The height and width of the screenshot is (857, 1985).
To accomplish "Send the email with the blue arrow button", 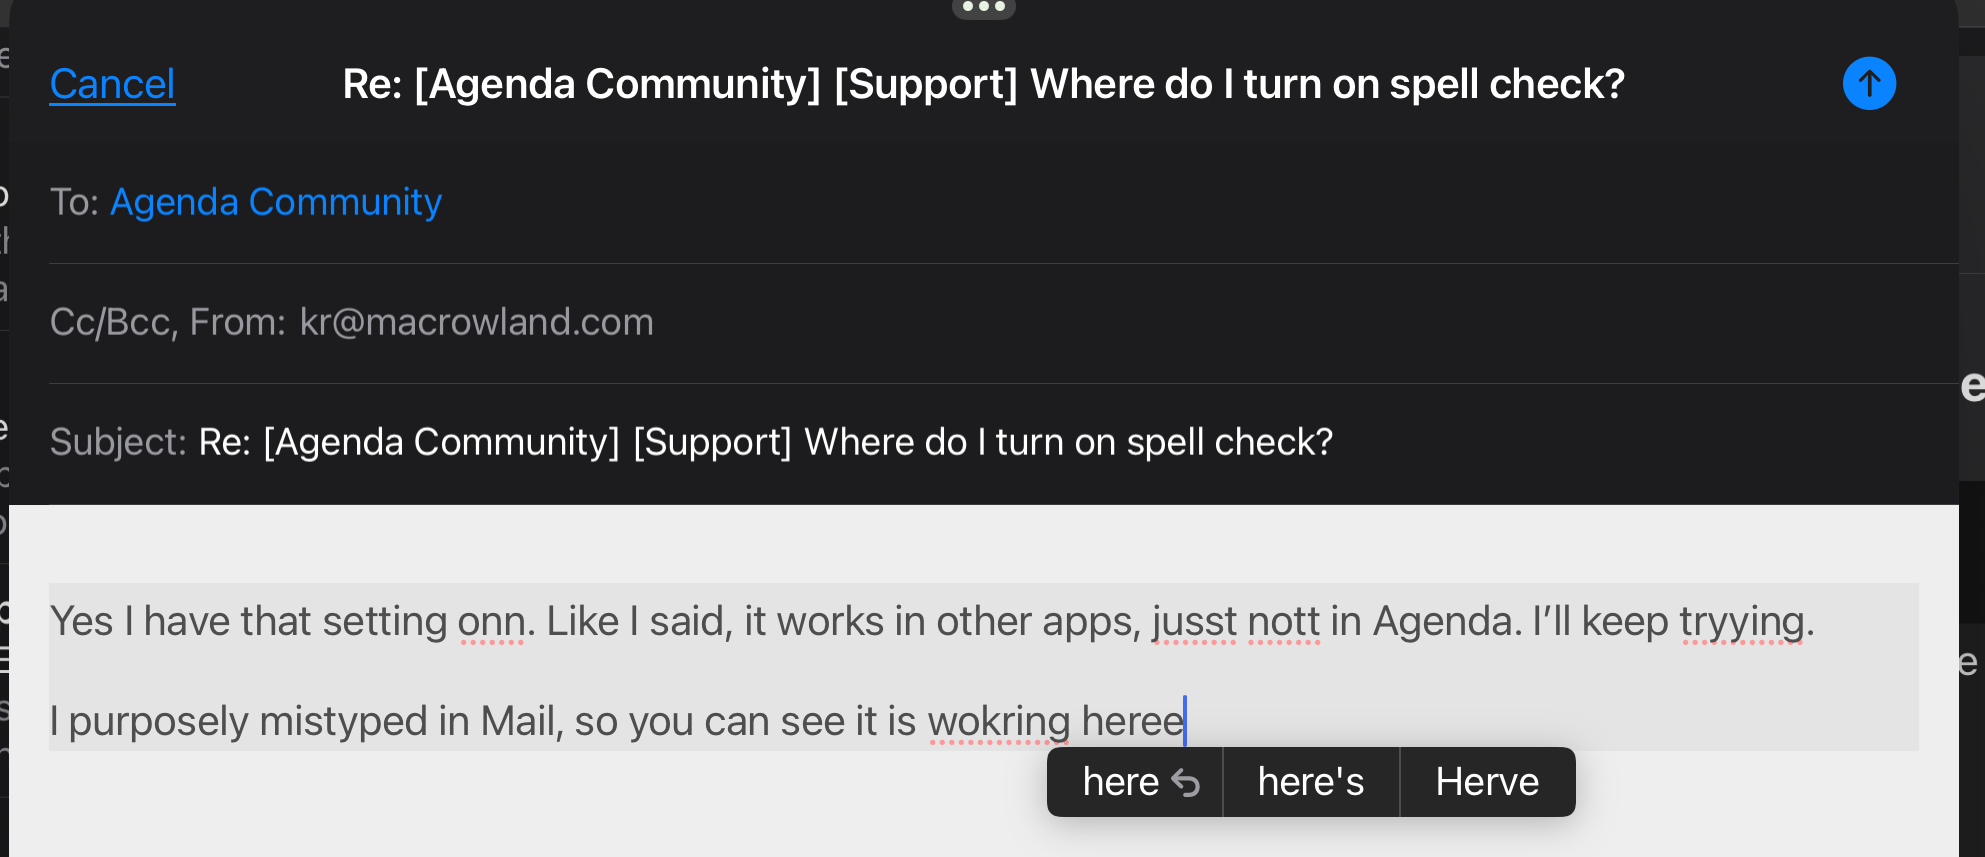I will click(1869, 83).
